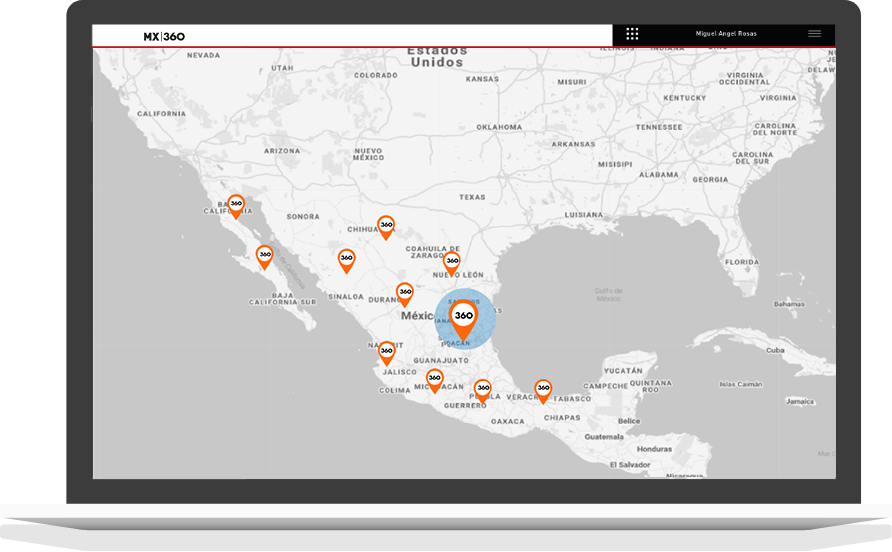Image resolution: width=892 pixels, height=552 pixels.
Task: Click the Texas label on the map
Action: [472, 197]
